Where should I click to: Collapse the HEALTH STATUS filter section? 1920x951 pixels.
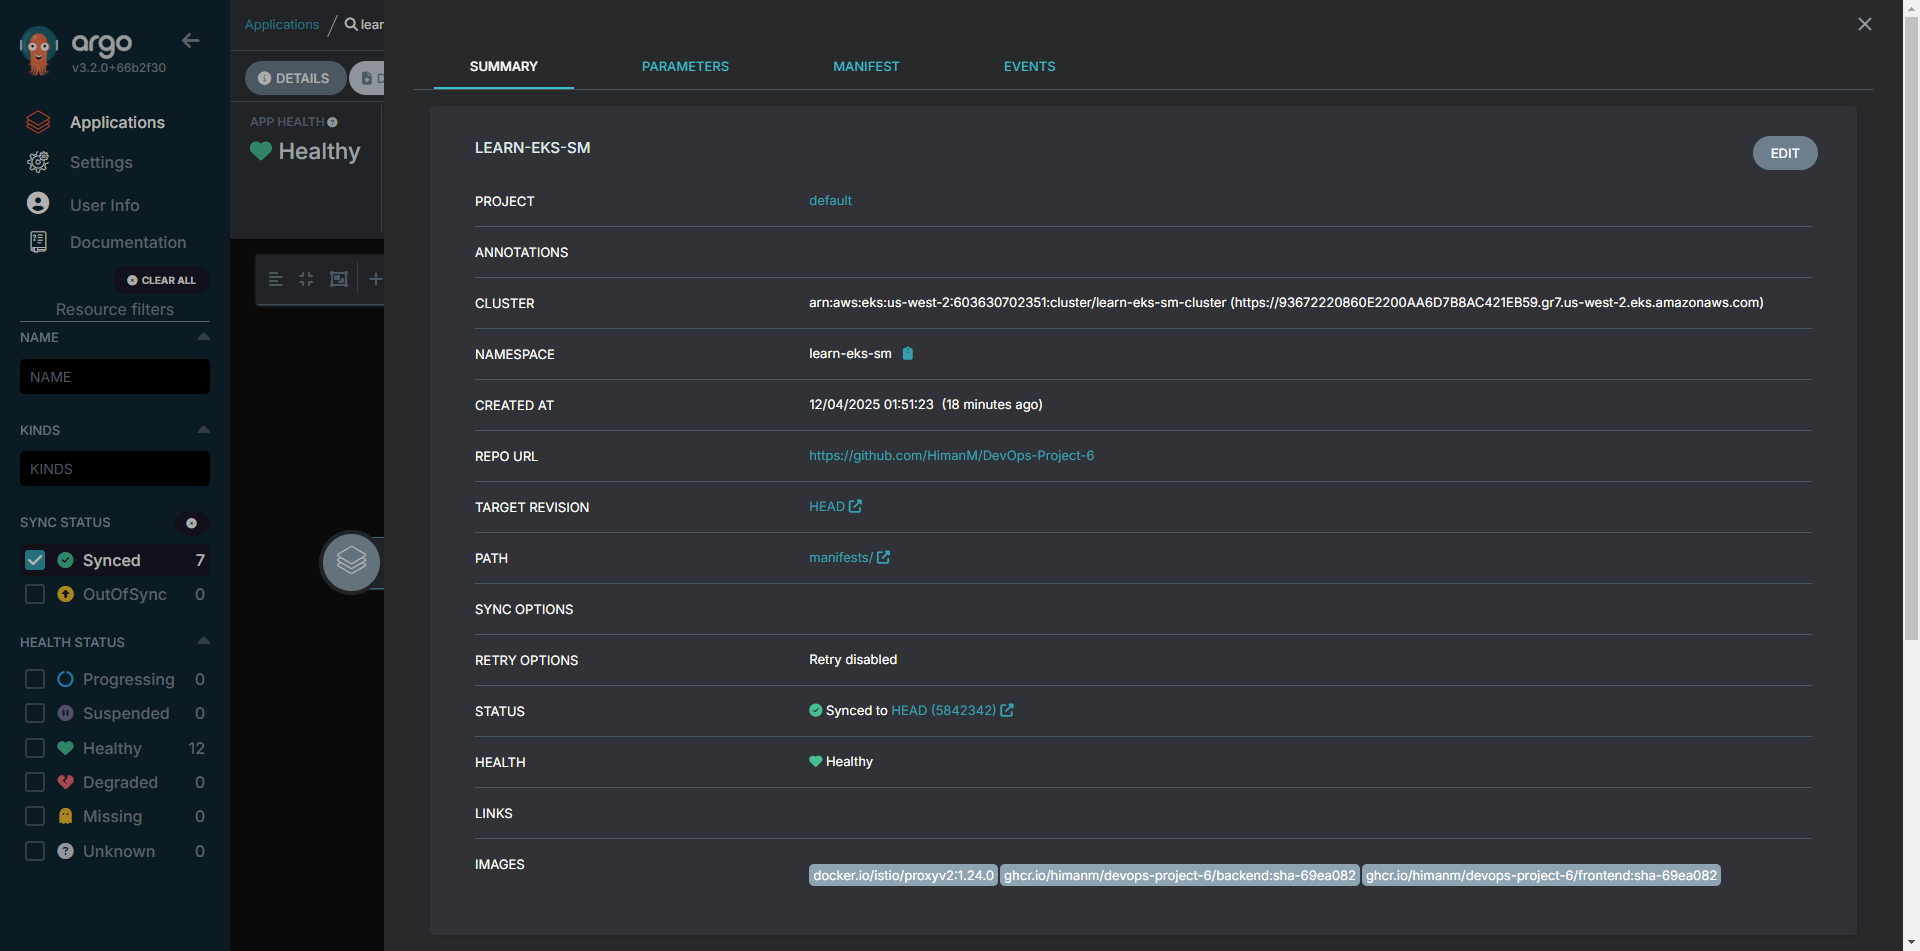click(x=202, y=641)
